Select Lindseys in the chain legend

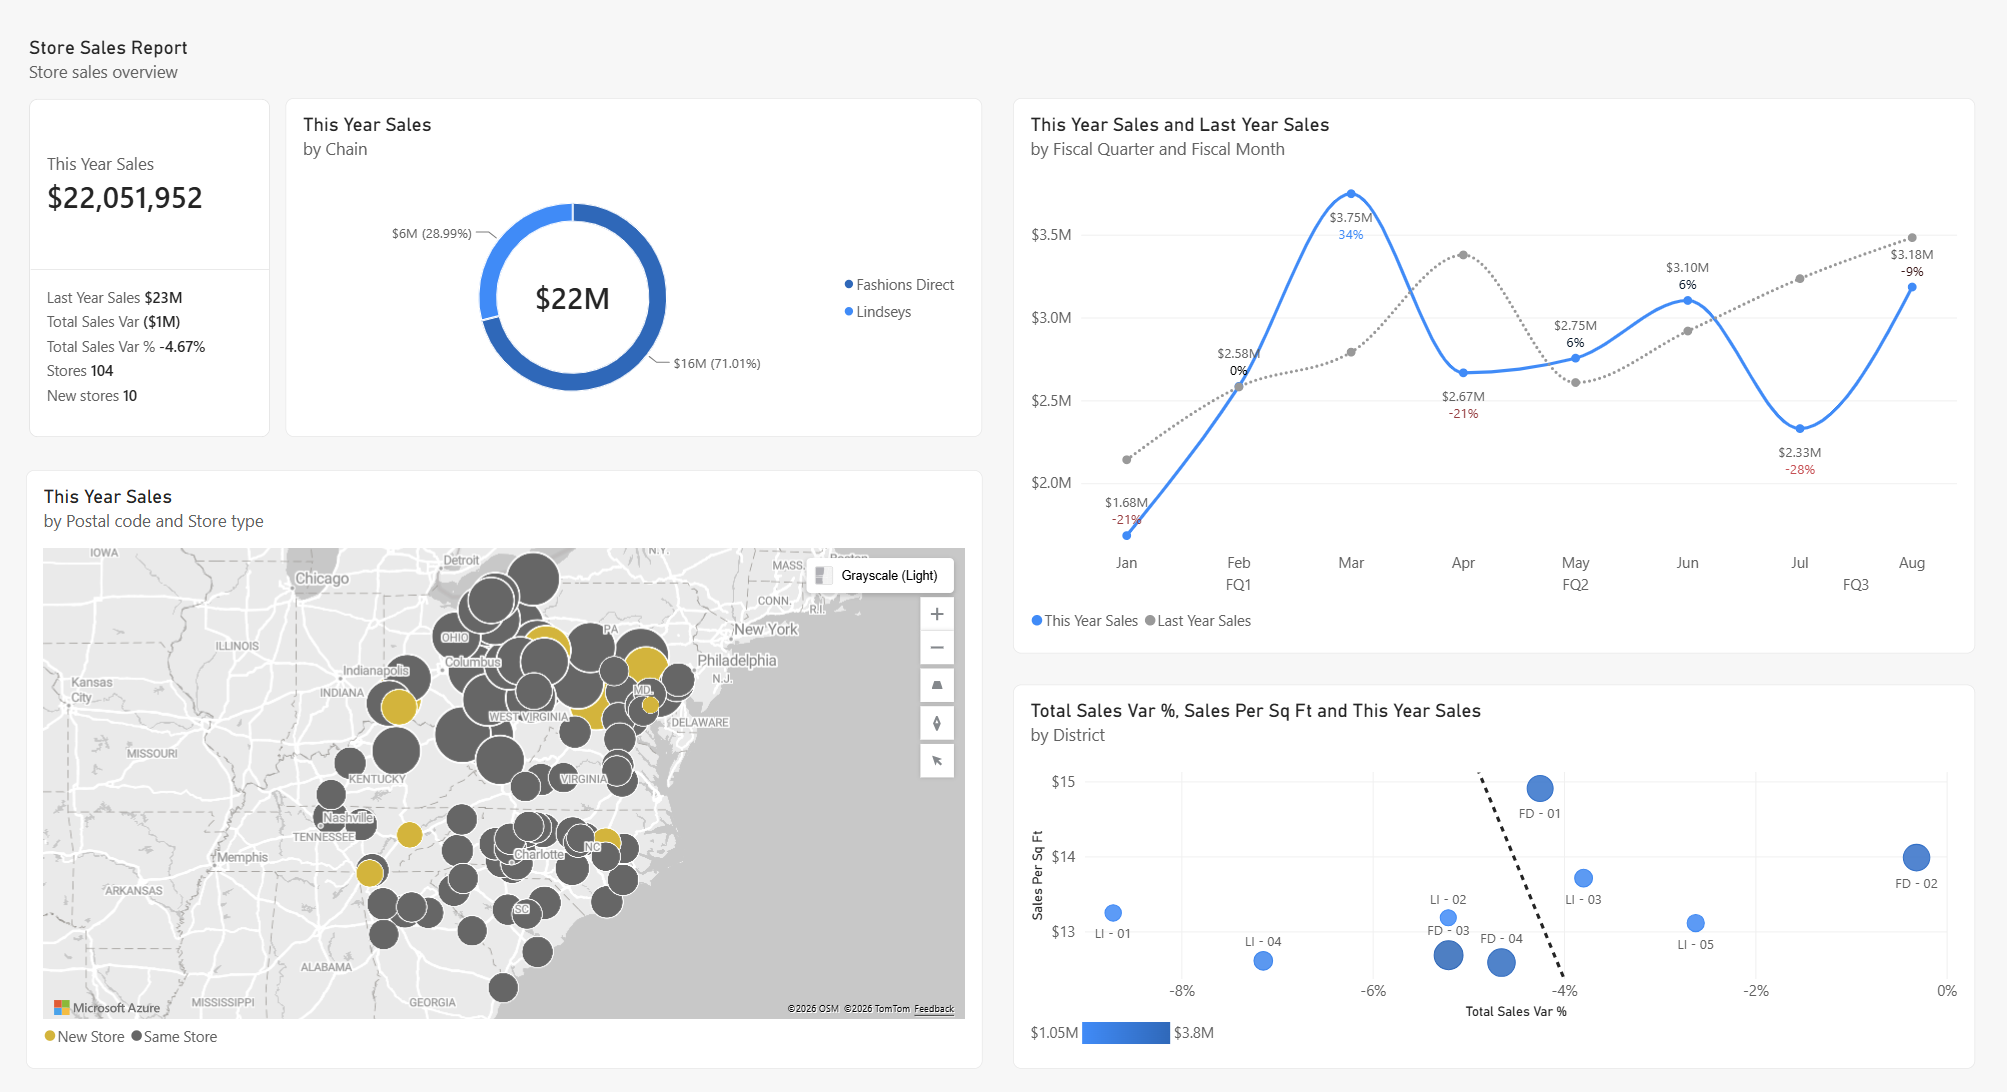878,312
